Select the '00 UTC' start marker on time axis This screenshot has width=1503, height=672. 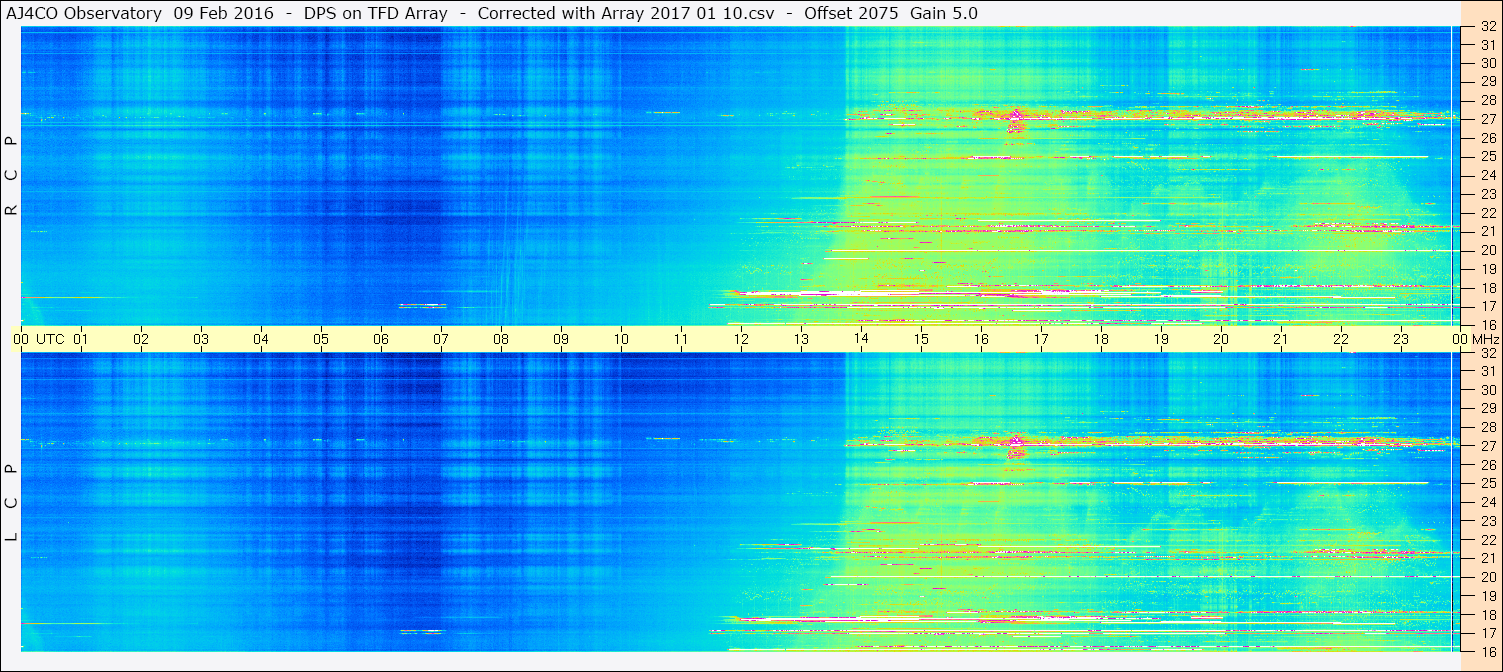click(39, 339)
